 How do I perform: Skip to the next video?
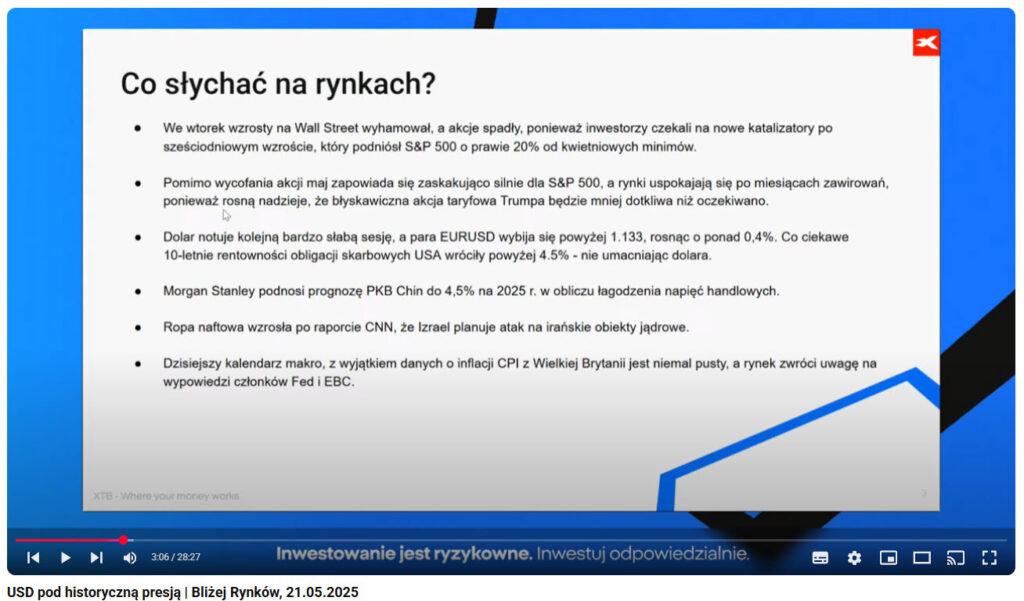(x=97, y=557)
